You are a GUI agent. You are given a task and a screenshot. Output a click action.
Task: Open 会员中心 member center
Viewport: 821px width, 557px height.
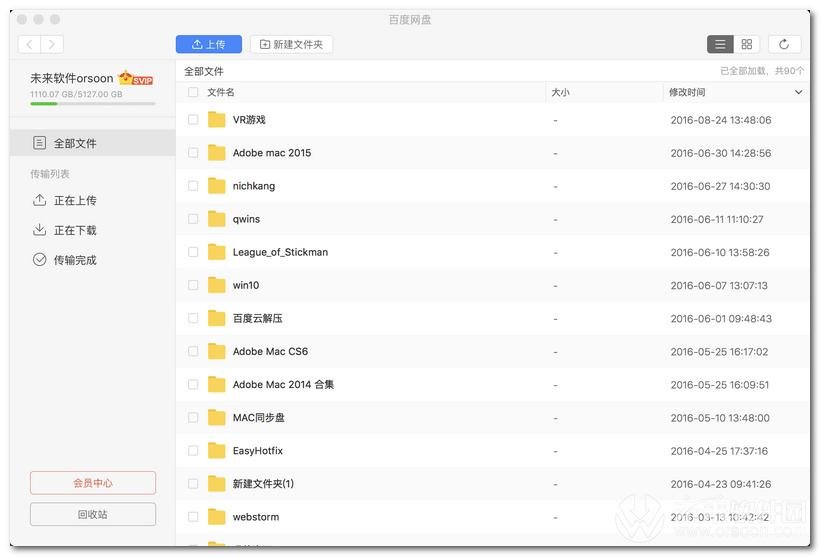pos(93,483)
